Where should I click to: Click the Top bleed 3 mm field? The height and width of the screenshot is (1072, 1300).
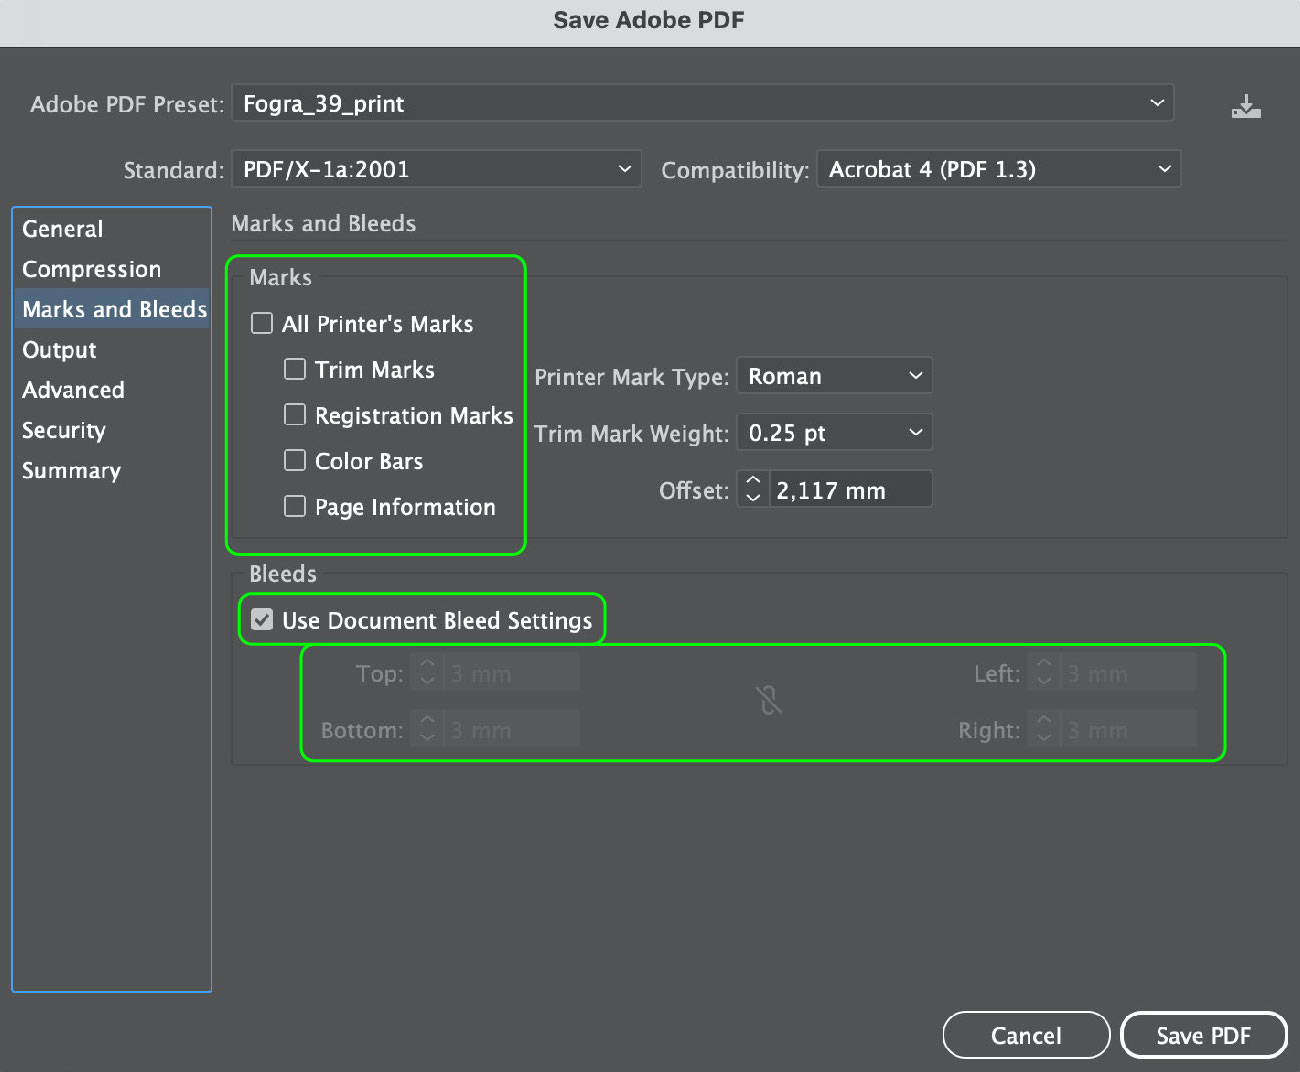coord(512,673)
